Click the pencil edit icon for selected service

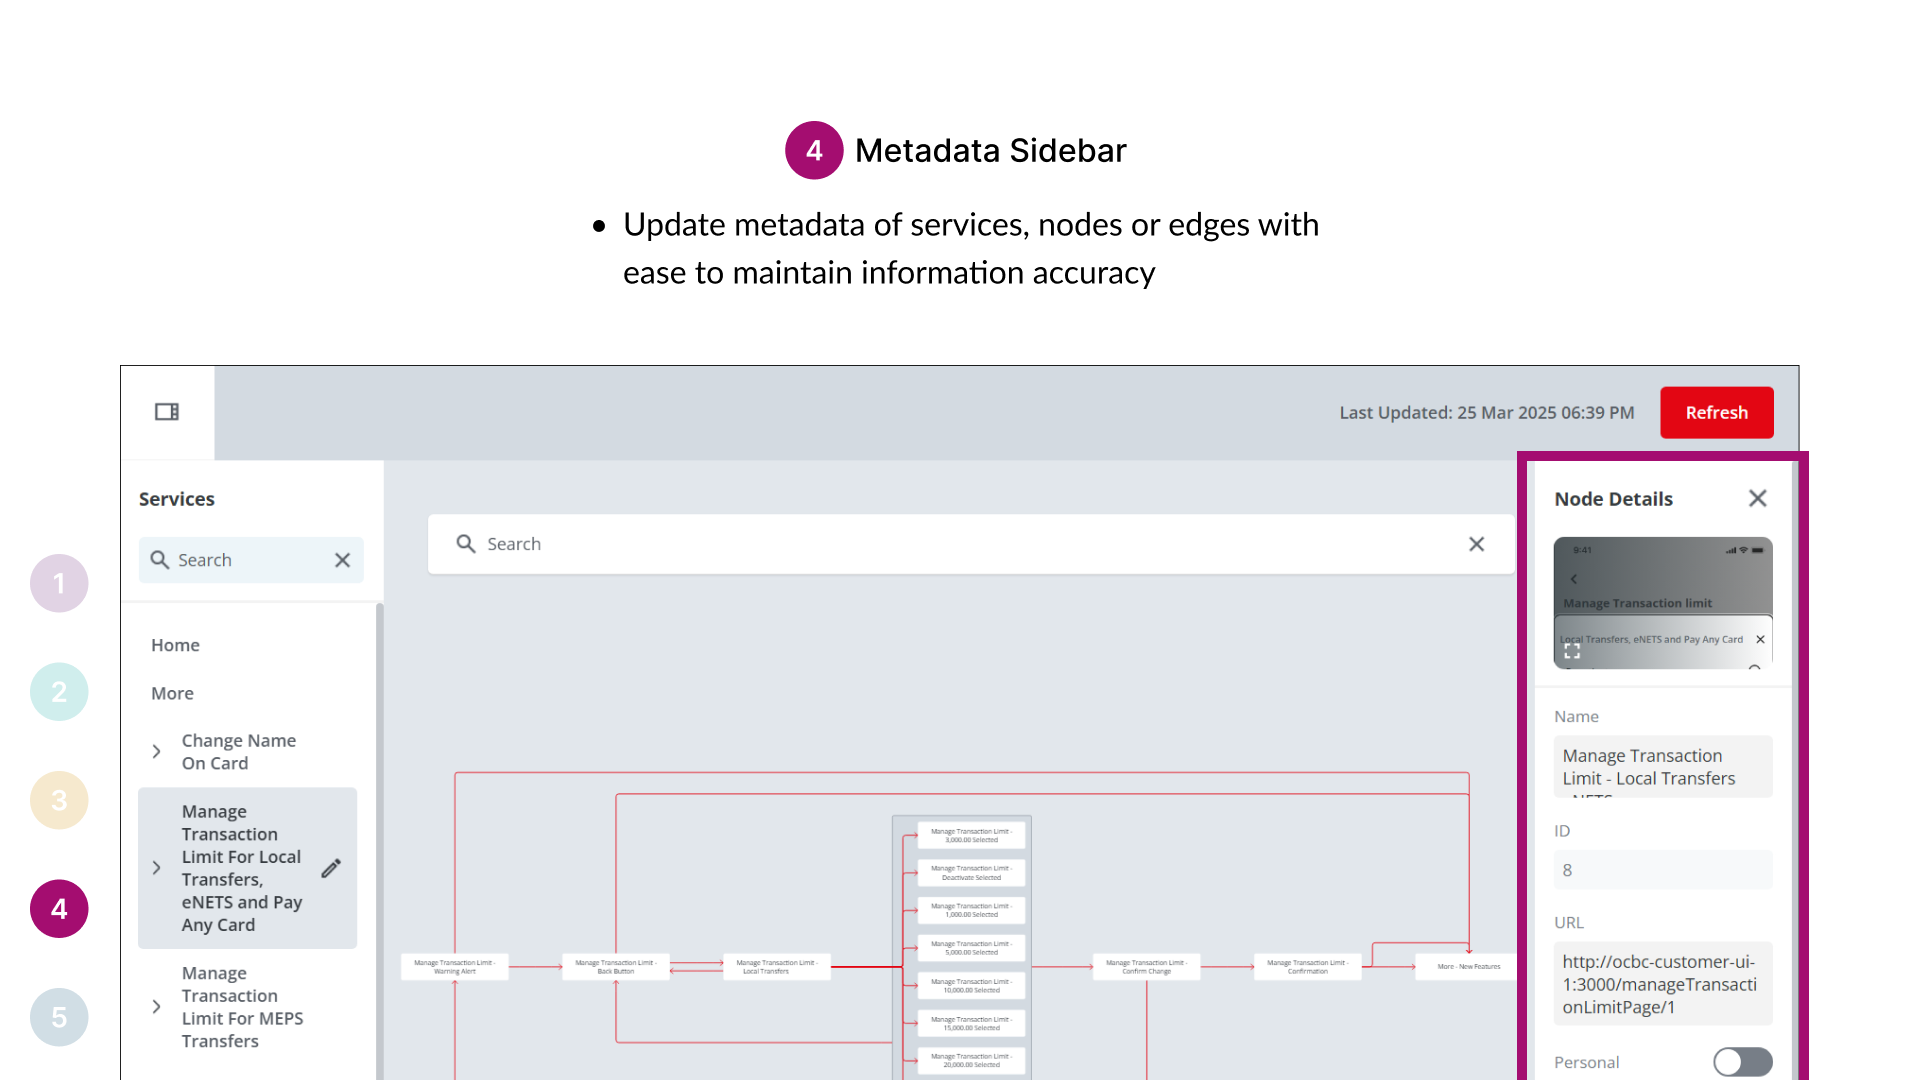331,868
